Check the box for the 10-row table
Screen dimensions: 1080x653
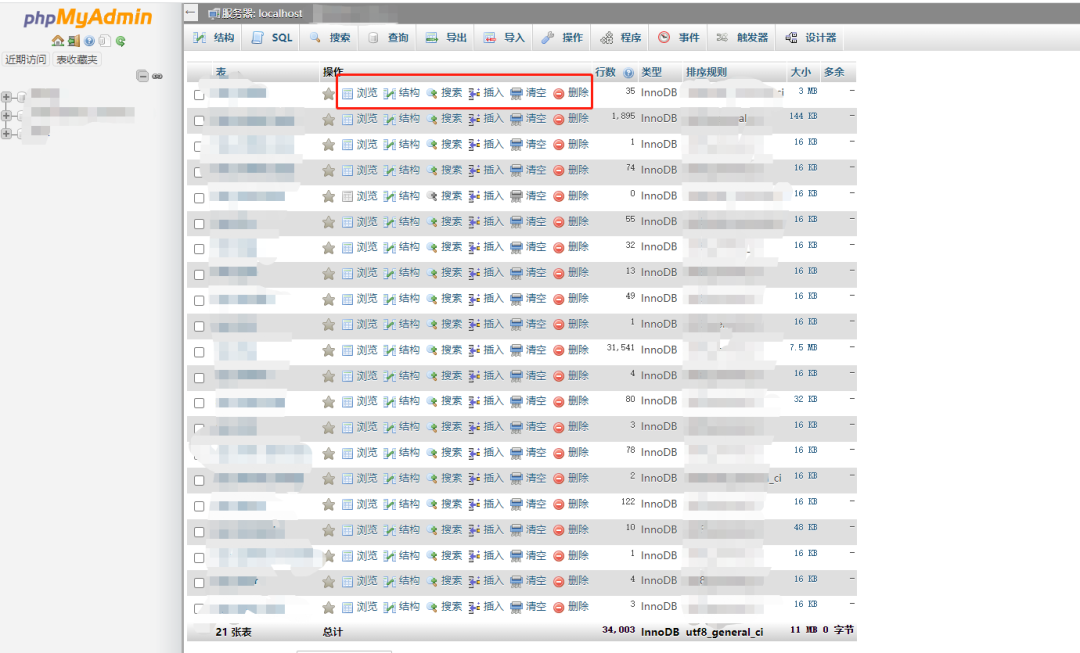(x=199, y=532)
